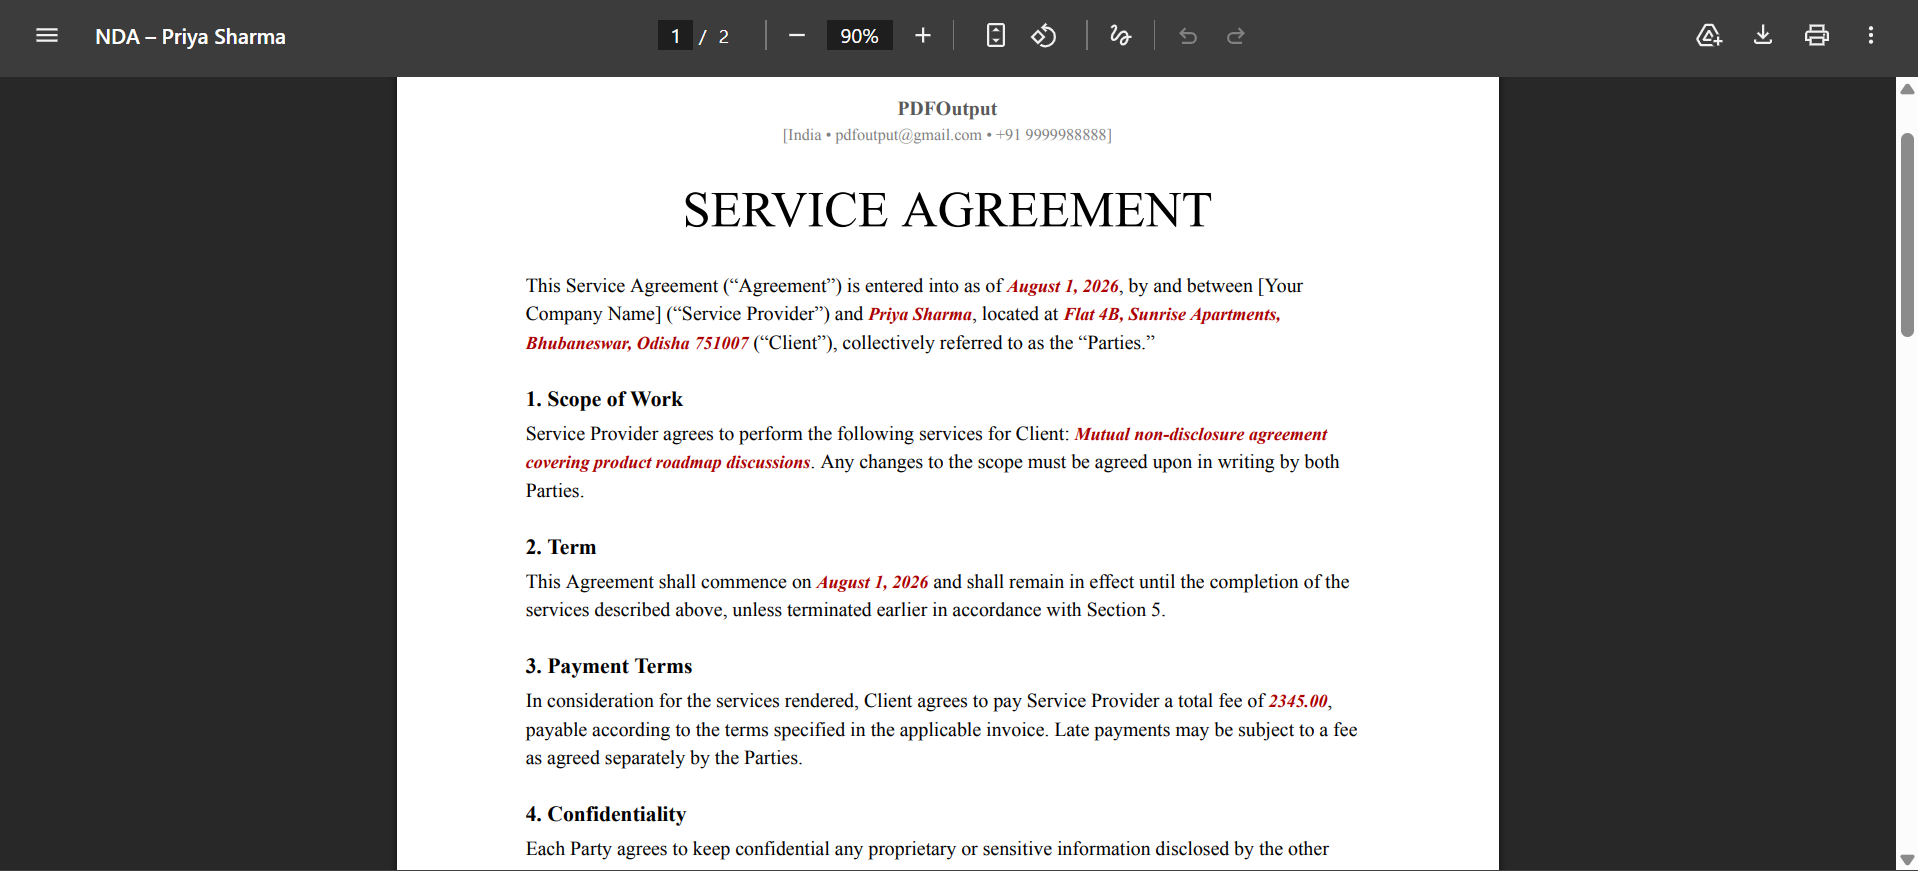This screenshot has height=871, width=1918.
Task: Click the pdfoutput@gmail.com contact line
Action: [947, 135]
